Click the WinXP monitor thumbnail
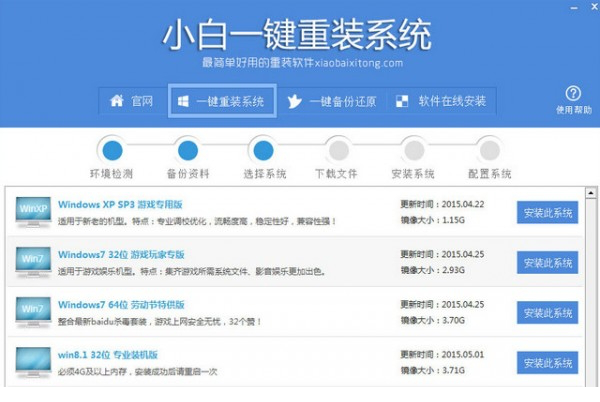This screenshot has height=402, width=600. pos(33,212)
